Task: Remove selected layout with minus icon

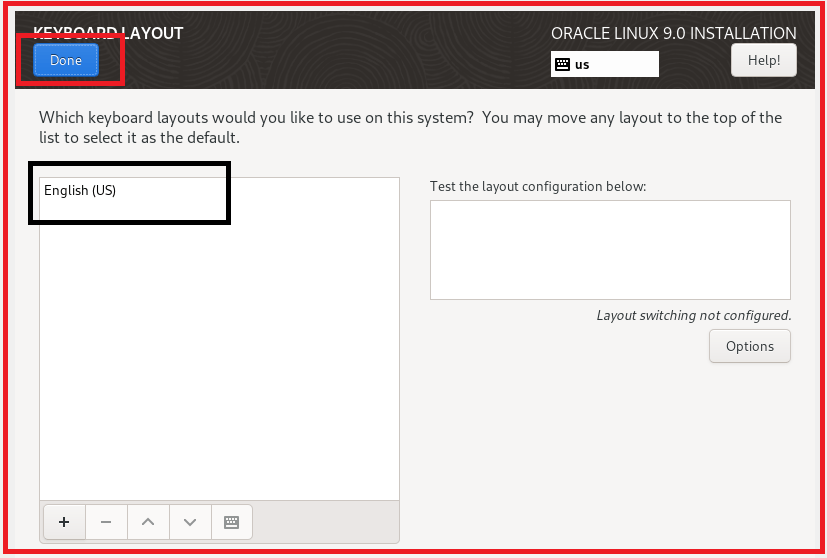Action: coord(106,522)
